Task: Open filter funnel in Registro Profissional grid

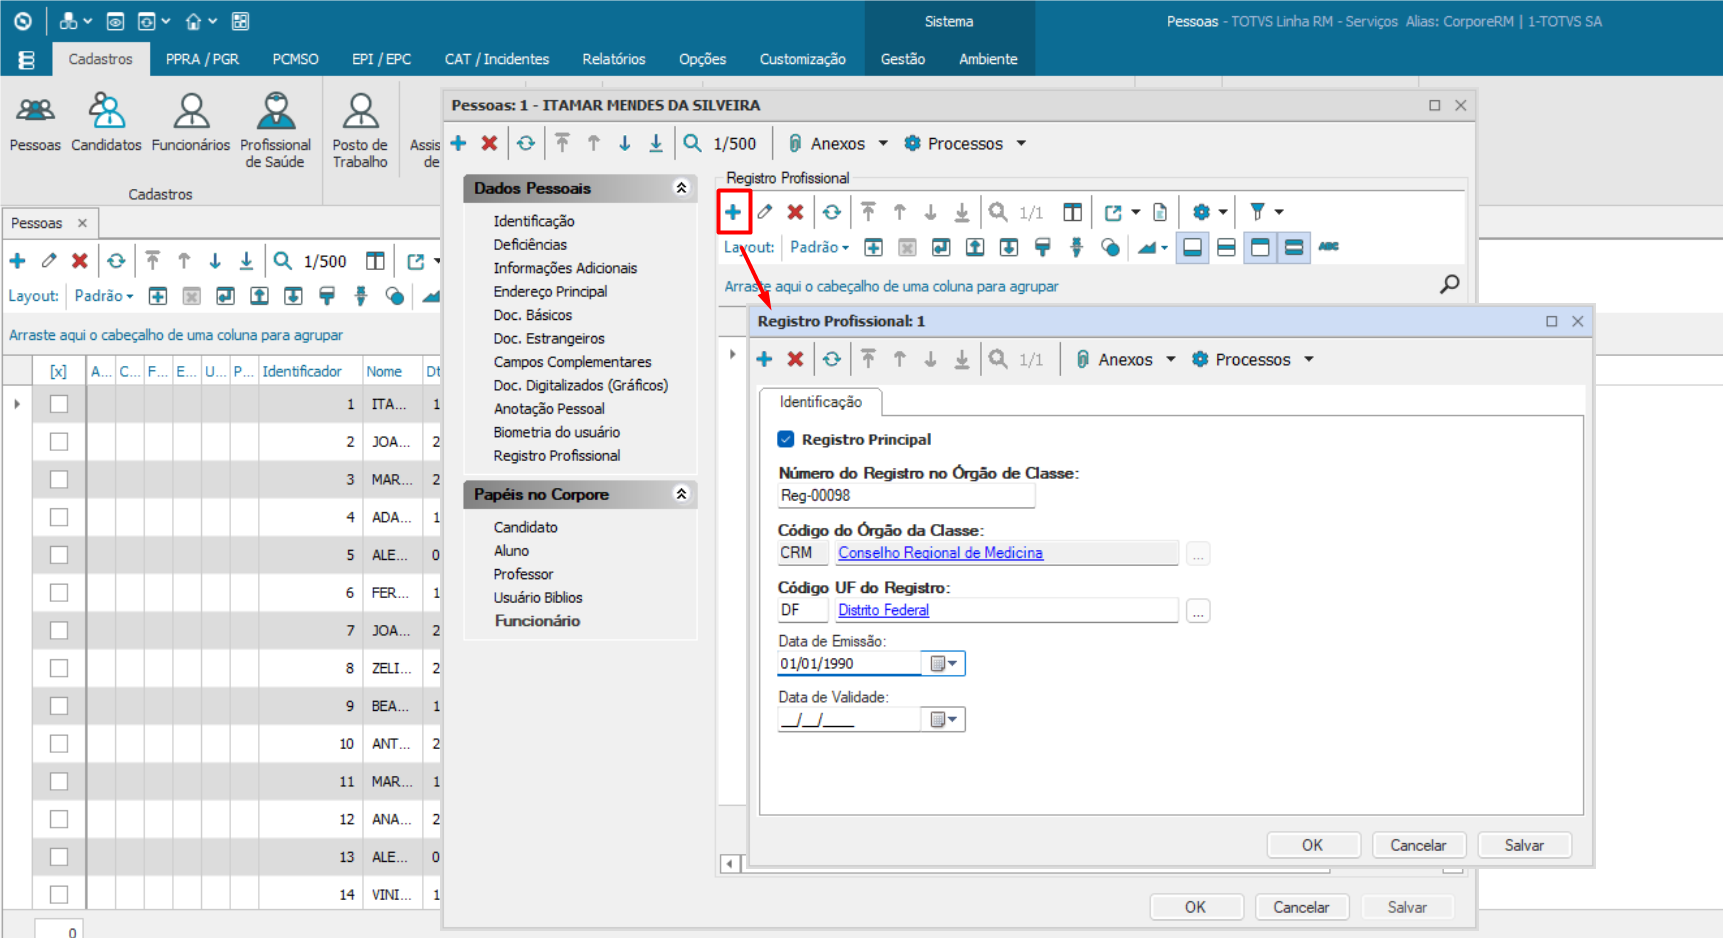Action: pos(1258,212)
